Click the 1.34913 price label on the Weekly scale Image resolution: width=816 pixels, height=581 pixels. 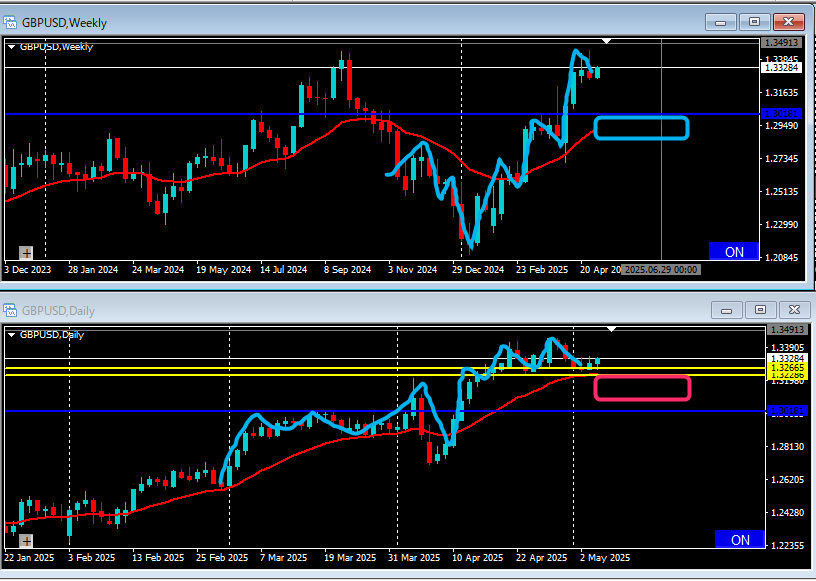[x=781, y=42]
